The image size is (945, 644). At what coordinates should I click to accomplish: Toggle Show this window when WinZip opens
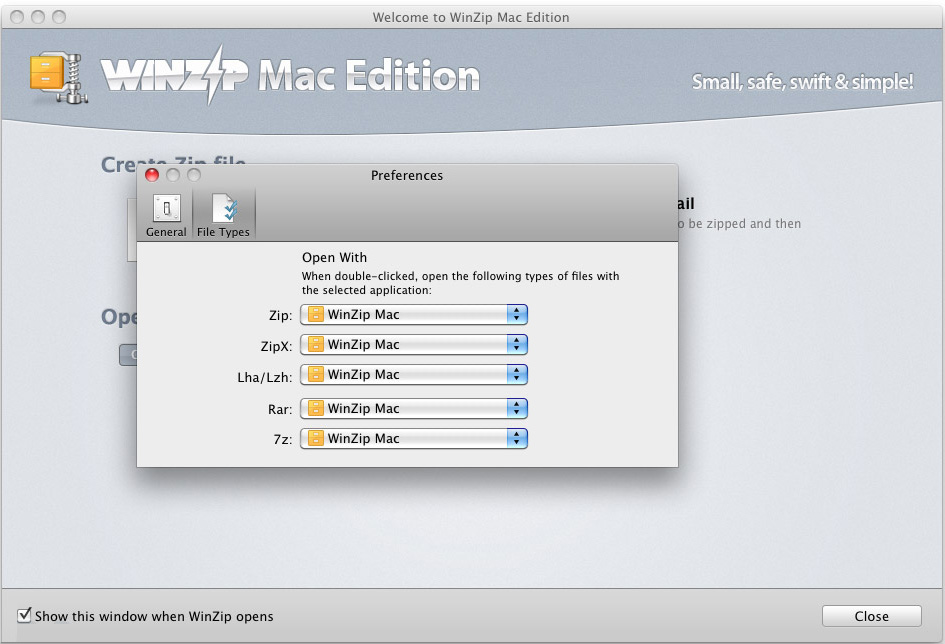(25, 615)
